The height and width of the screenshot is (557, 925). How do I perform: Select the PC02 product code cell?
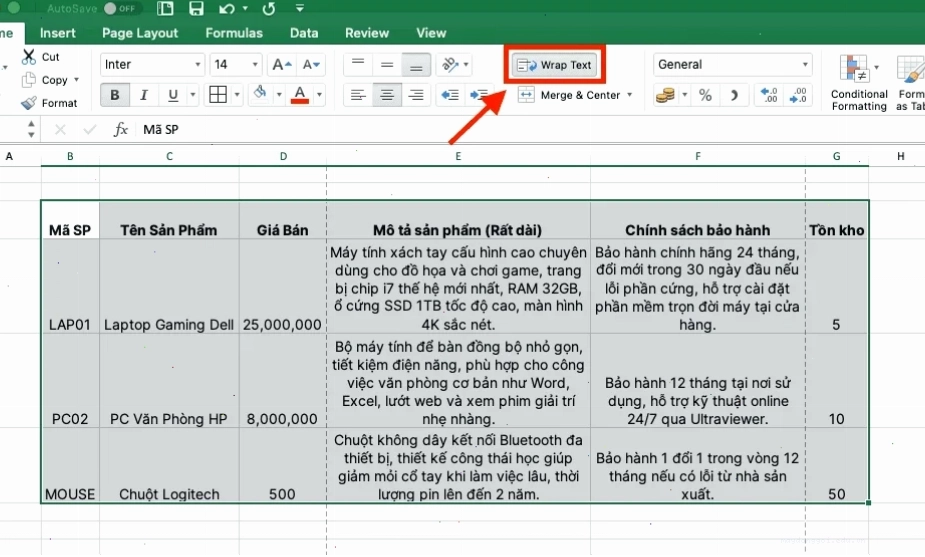pos(70,381)
